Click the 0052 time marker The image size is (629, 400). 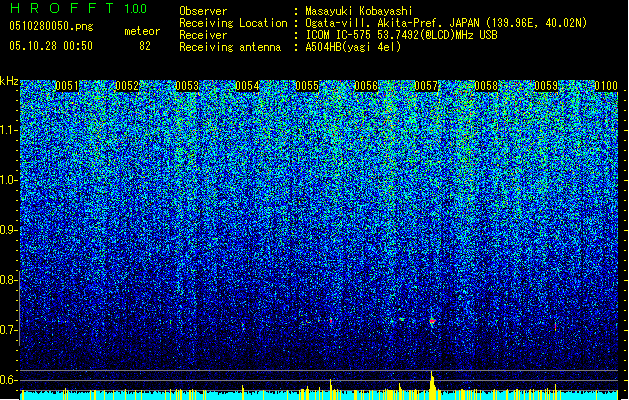pos(127,86)
